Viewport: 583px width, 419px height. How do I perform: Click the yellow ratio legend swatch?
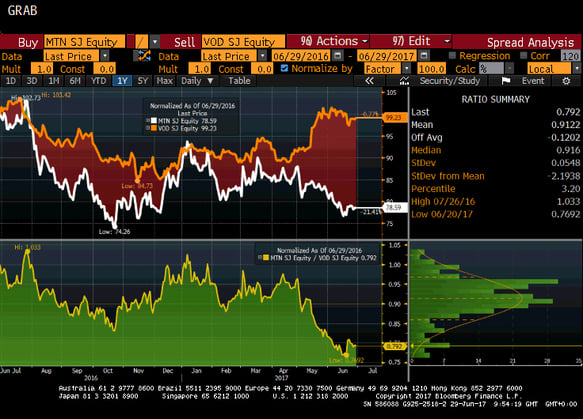pyautogui.click(x=266, y=258)
